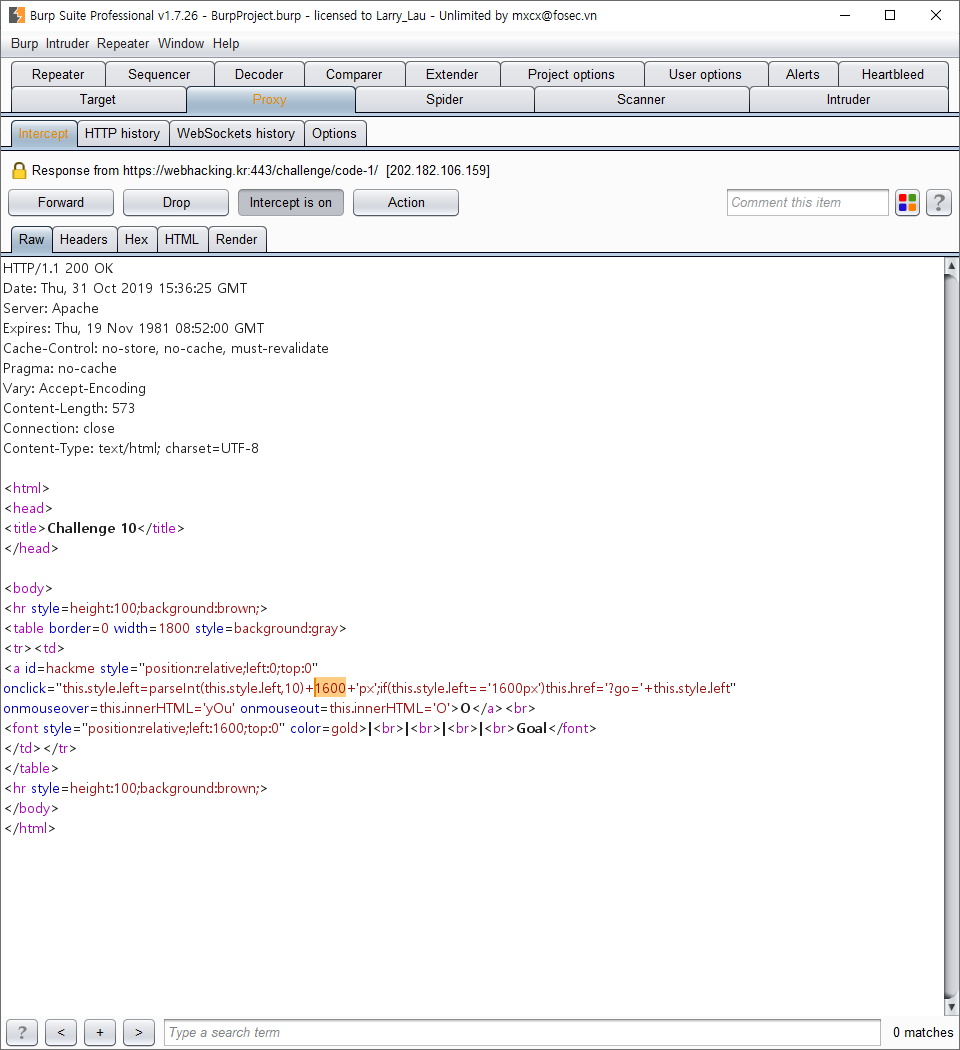The image size is (960, 1050).
Task: Click the search help question mark button
Action: [x=21, y=1032]
